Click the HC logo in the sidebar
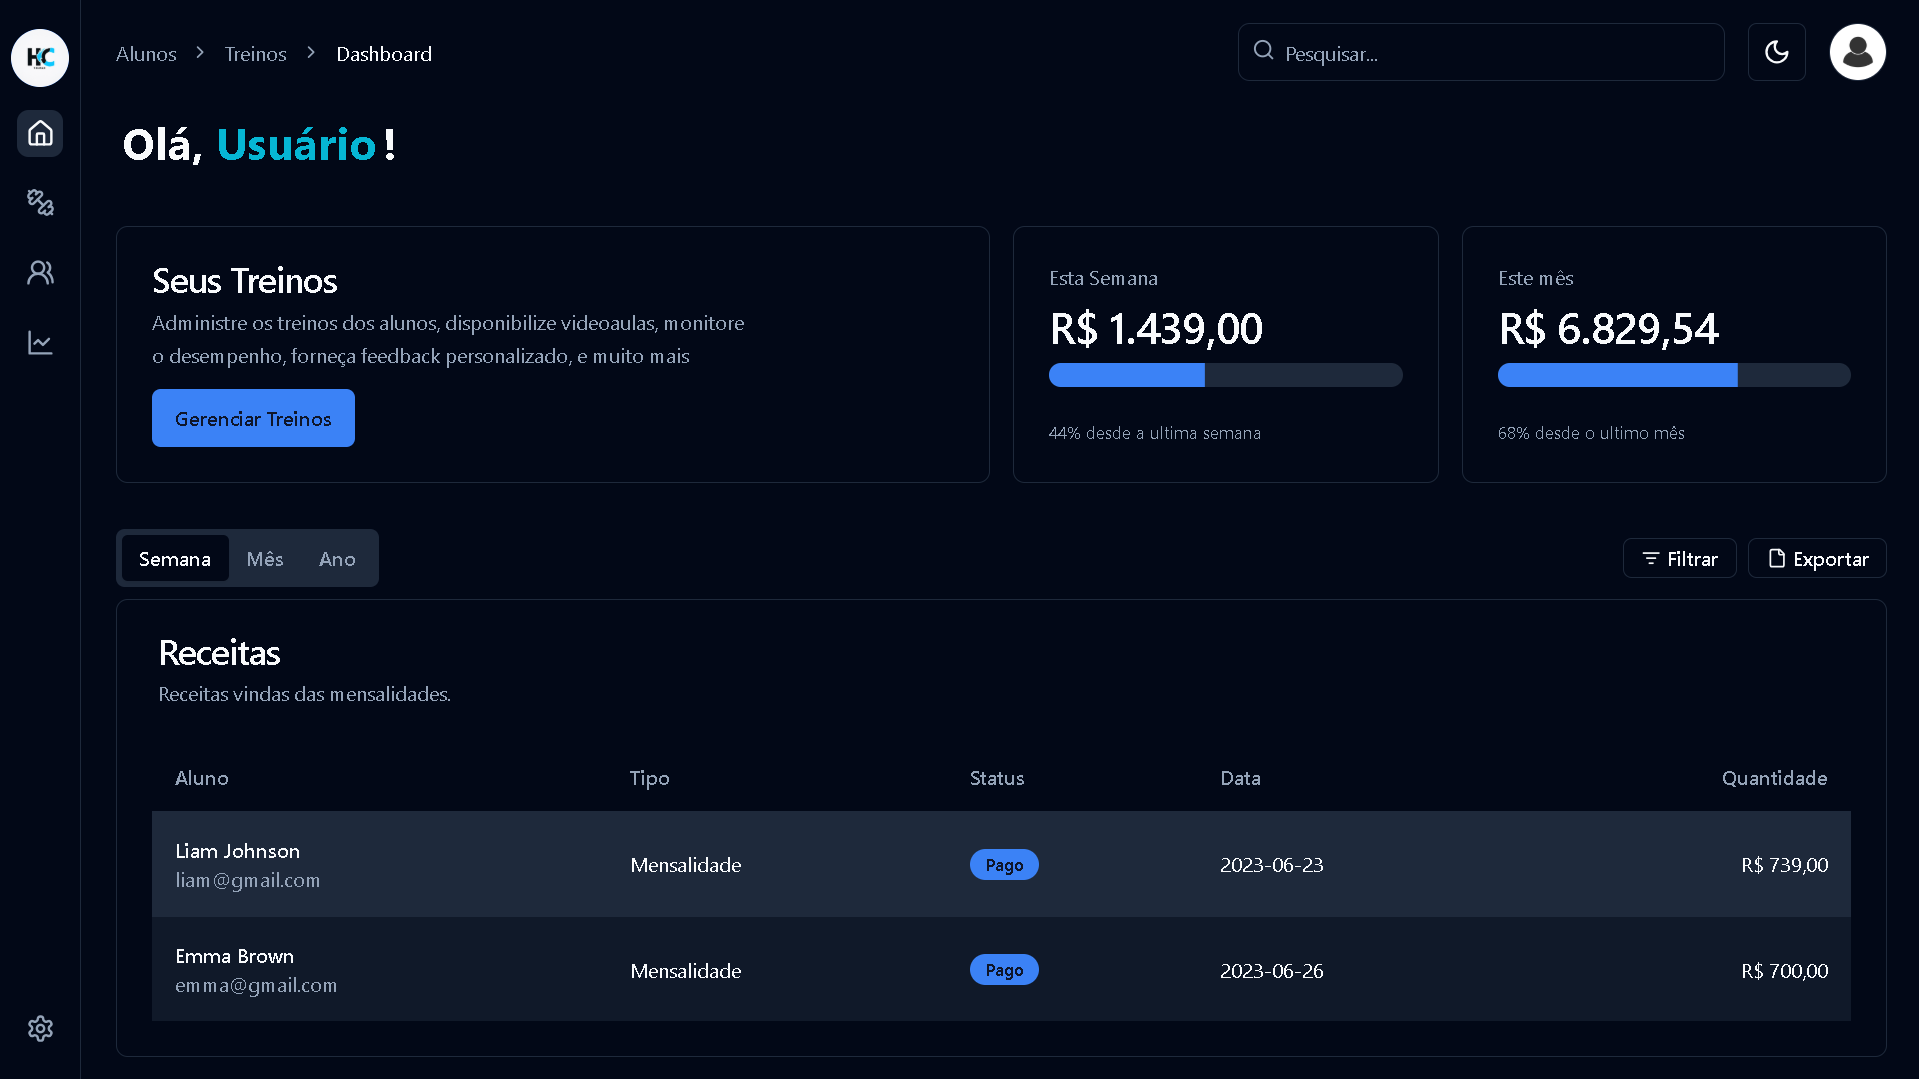 click(40, 58)
